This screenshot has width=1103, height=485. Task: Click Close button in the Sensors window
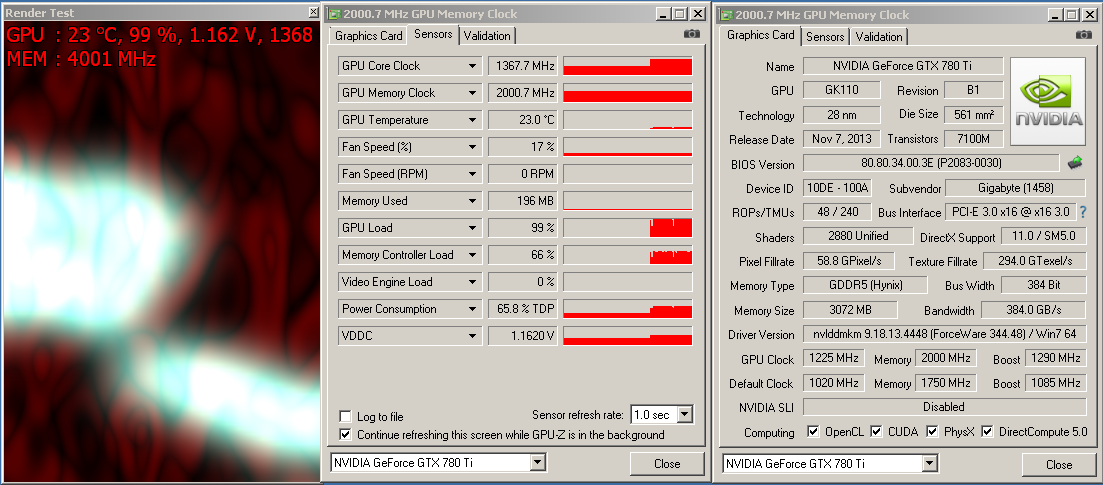point(667,464)
